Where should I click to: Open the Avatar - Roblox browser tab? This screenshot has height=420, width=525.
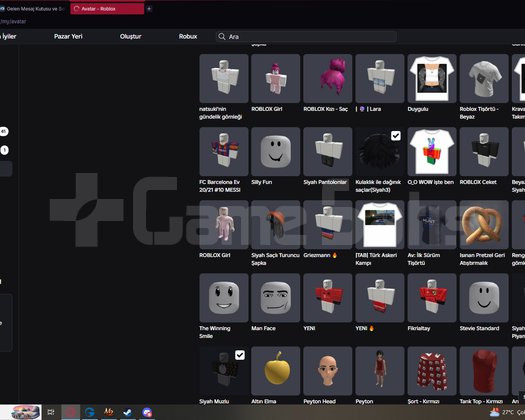click(x=107, y=9)
